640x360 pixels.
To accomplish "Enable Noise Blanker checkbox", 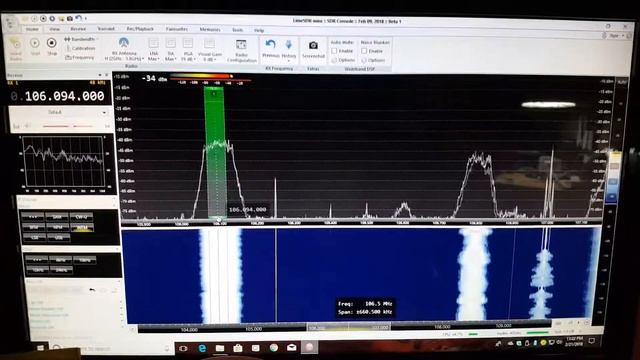I will [x=364, y=51].
